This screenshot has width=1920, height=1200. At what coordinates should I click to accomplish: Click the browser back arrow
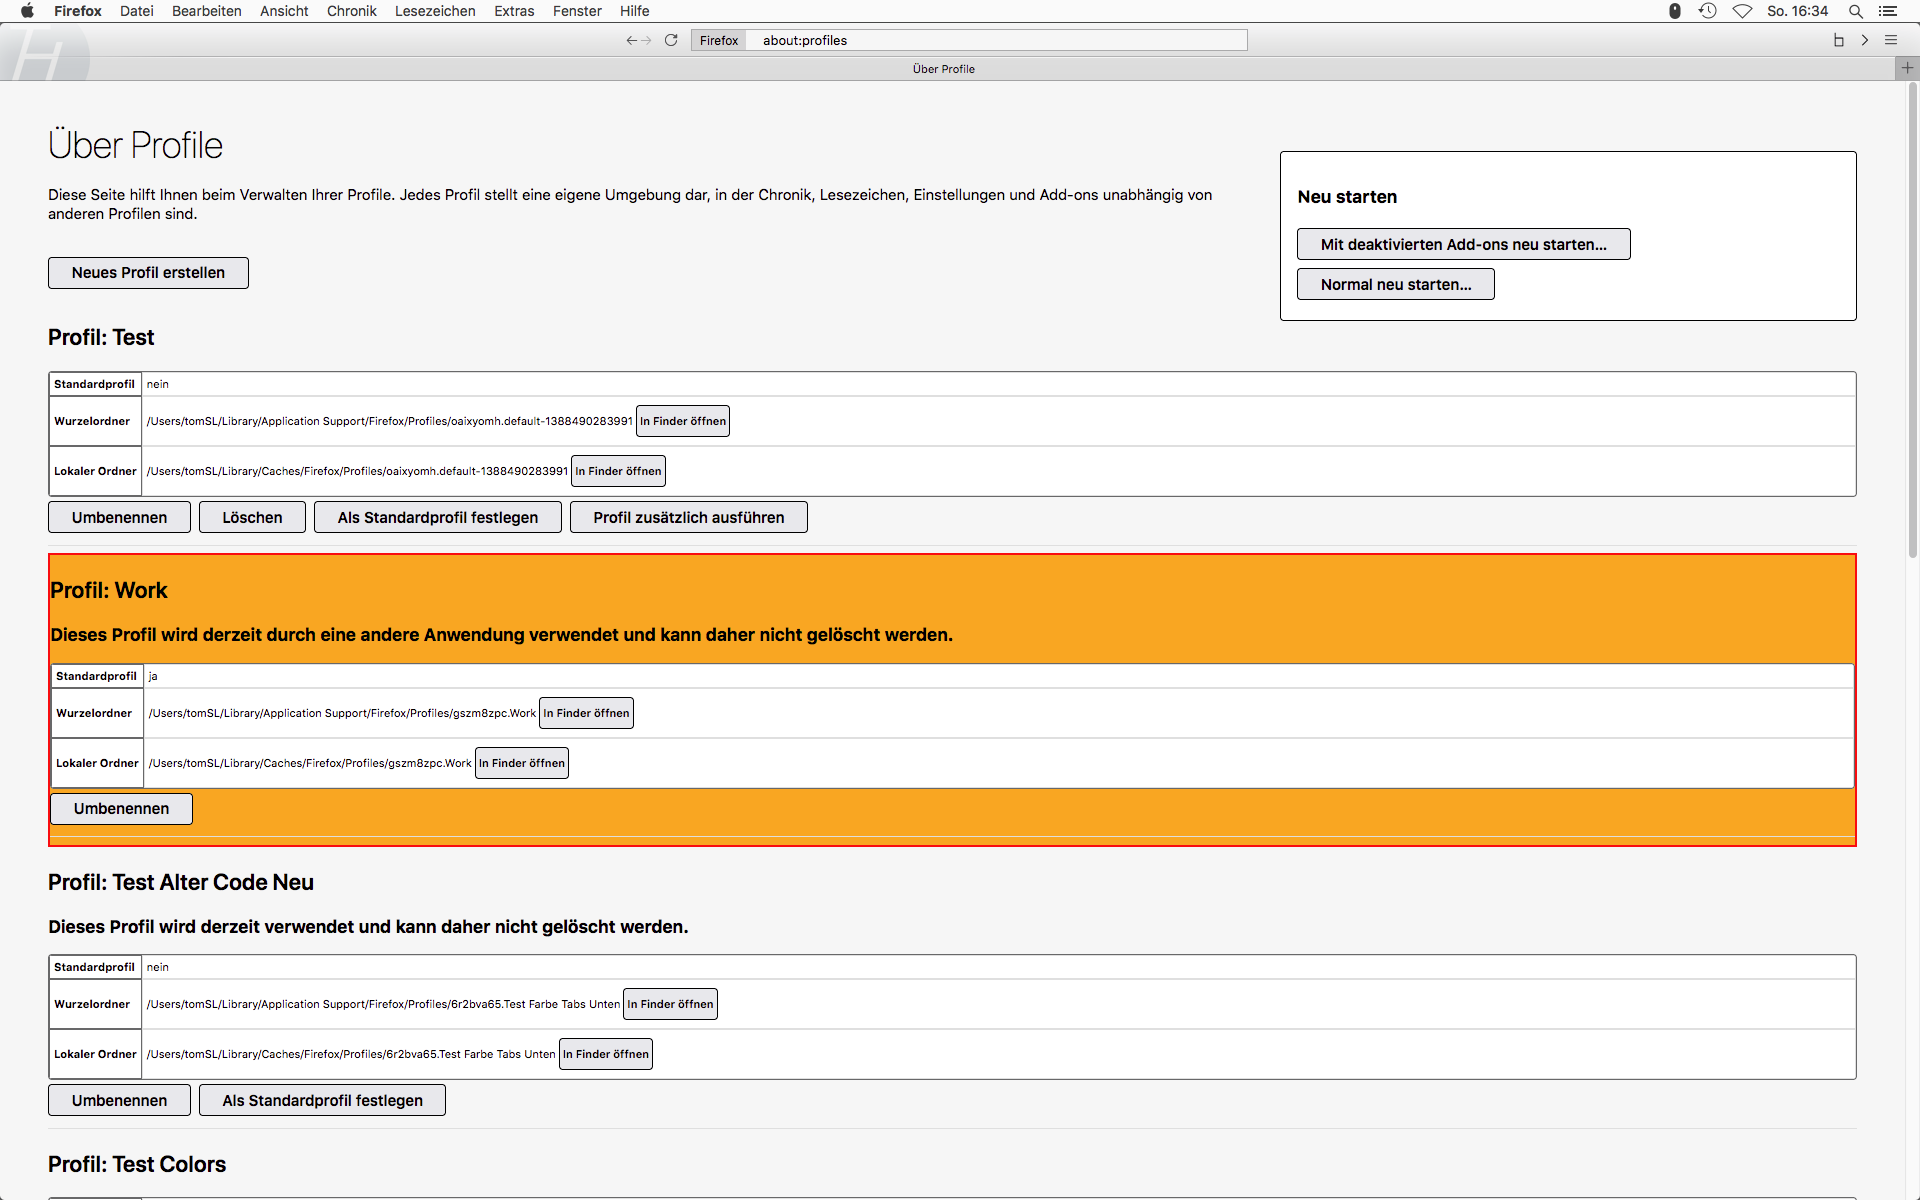631,40
